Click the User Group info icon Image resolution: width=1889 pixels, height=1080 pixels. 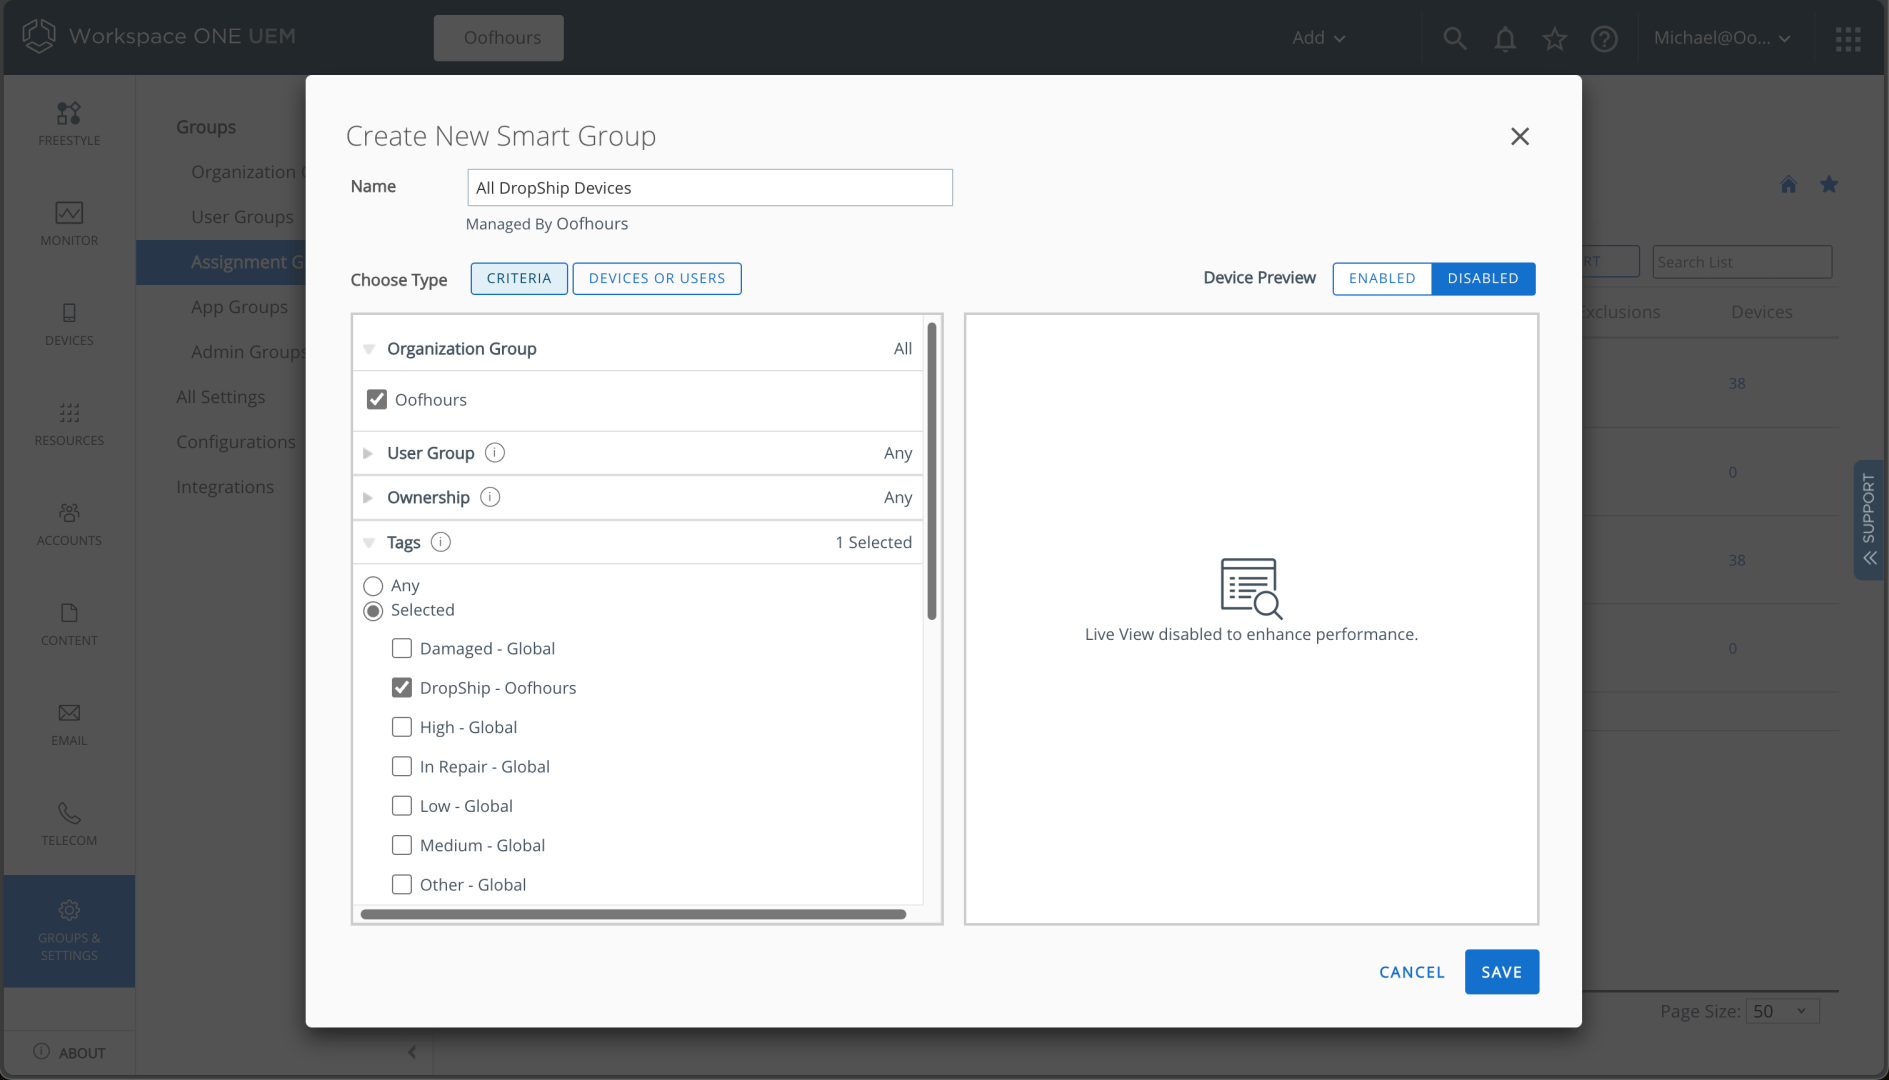(x=495, y=453)
